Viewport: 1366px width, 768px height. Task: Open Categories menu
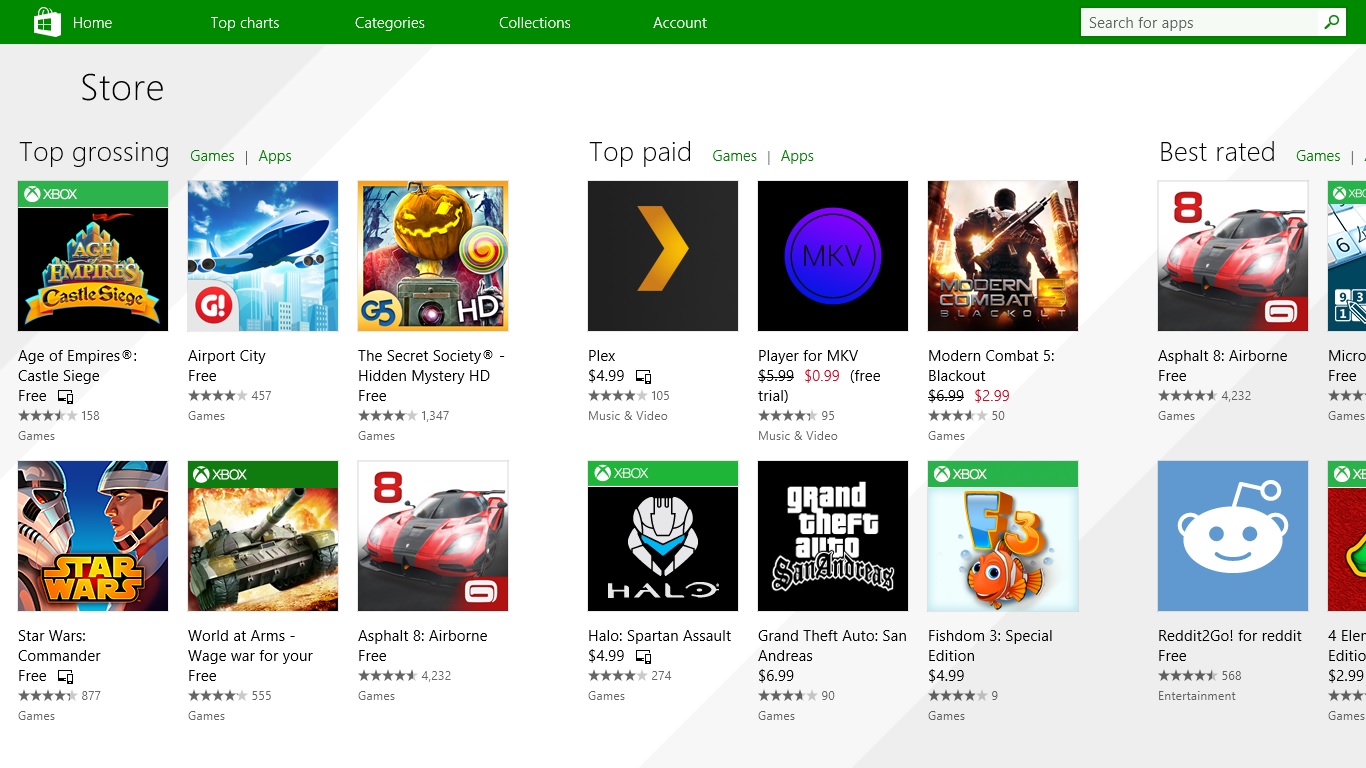(390, 22)
